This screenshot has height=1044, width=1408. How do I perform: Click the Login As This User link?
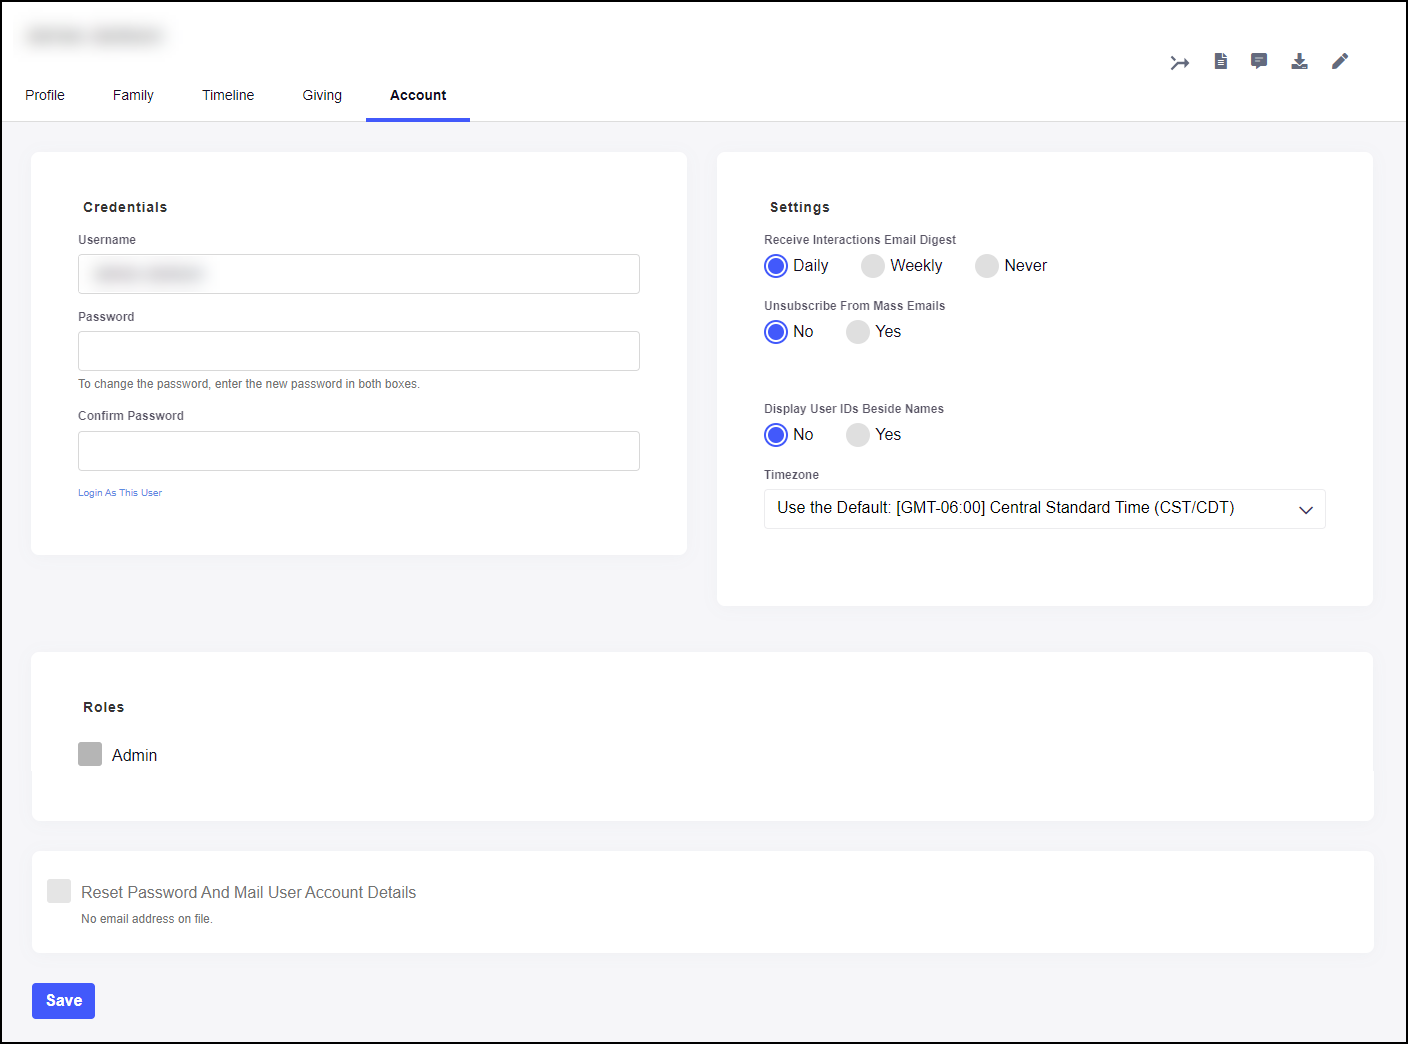[120, 493]
